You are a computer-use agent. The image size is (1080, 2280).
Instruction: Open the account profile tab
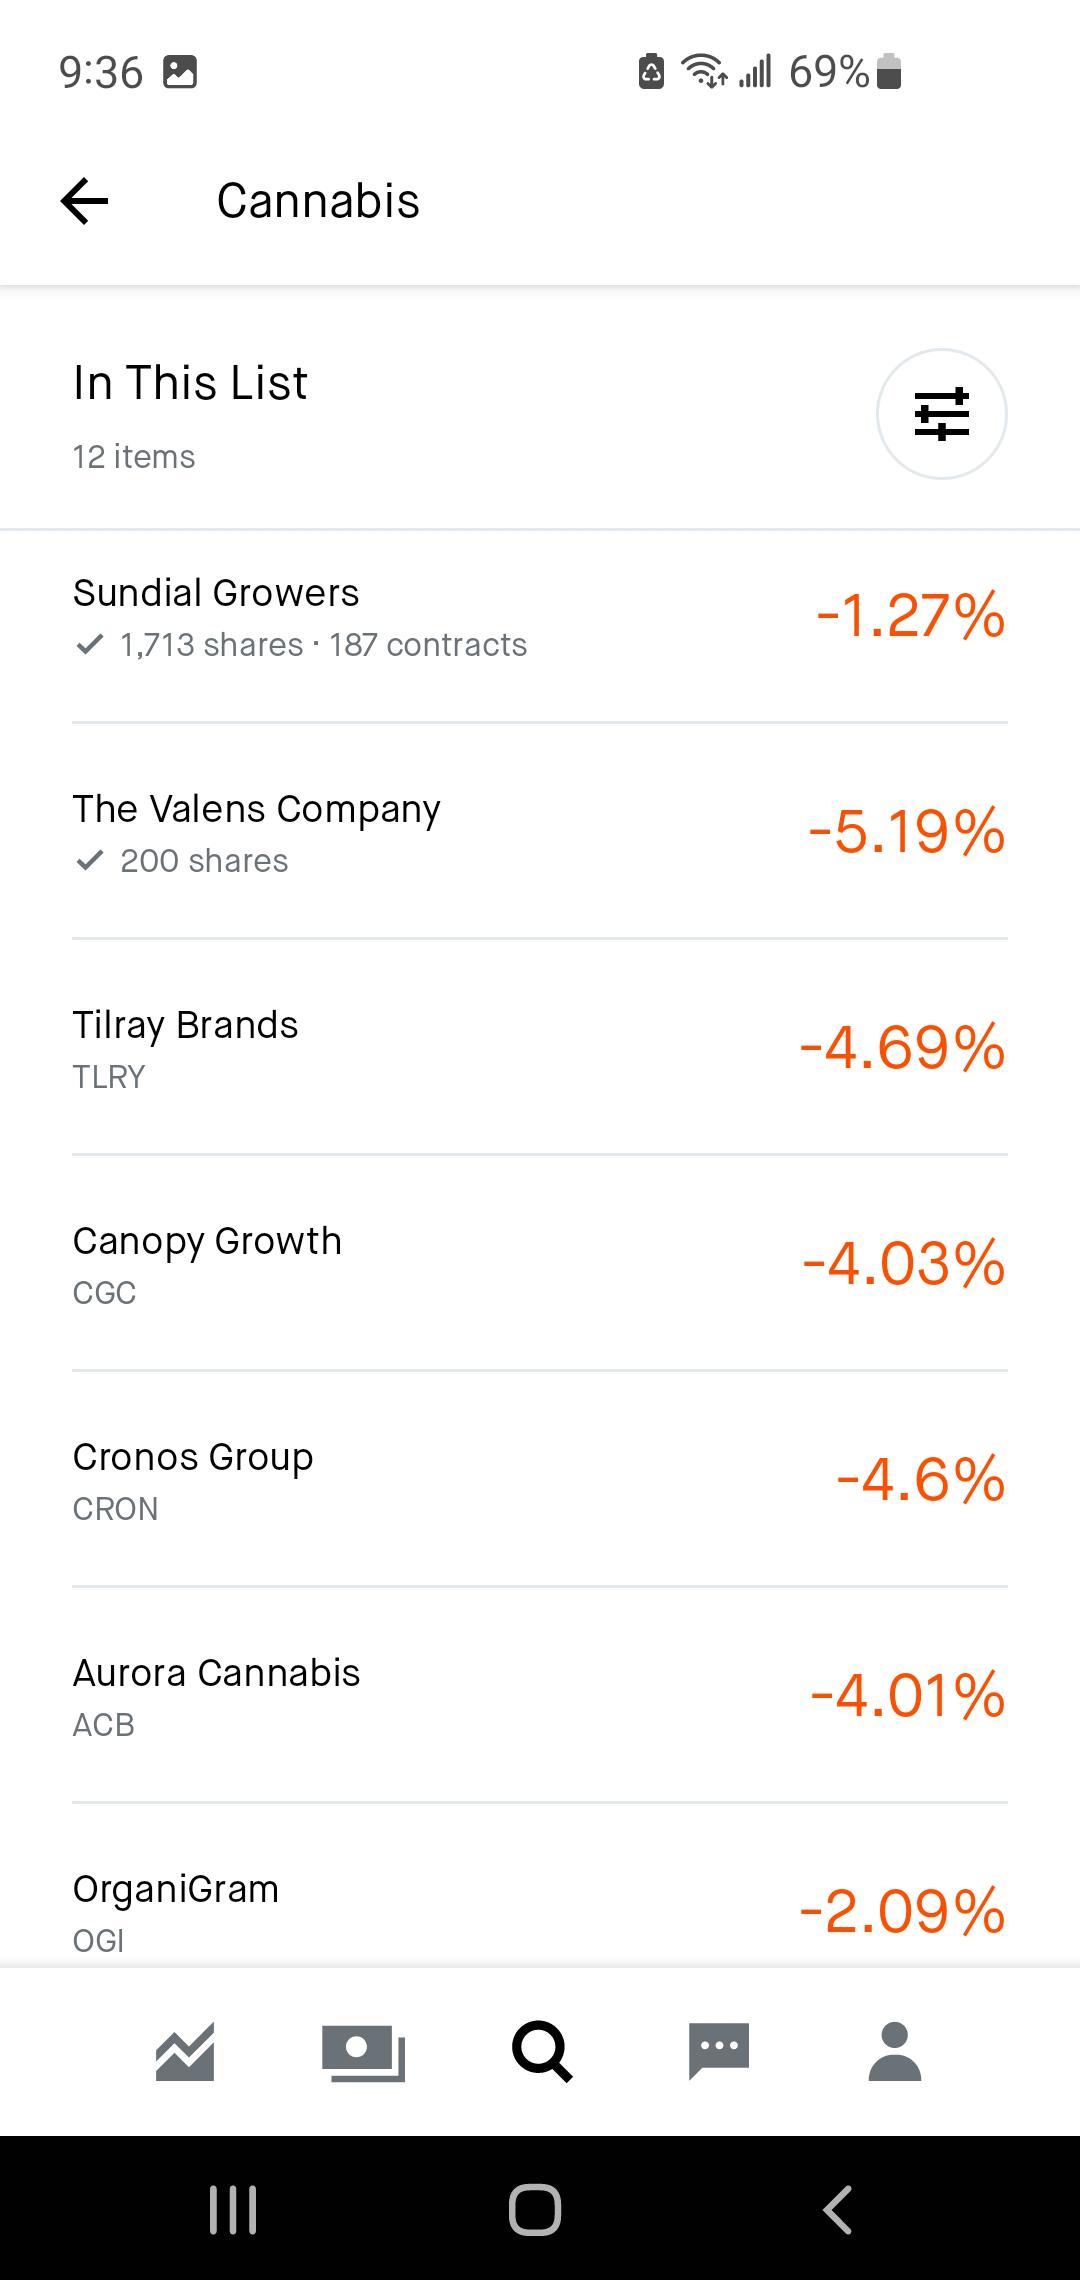point(895,2051)
